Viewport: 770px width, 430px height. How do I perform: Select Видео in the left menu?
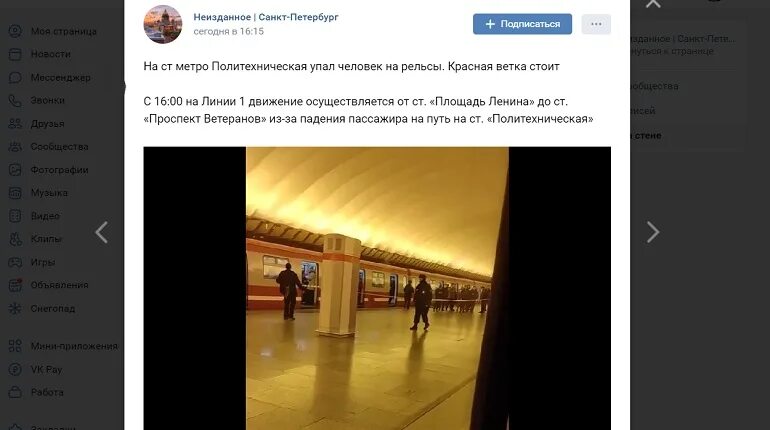[45, 216]
